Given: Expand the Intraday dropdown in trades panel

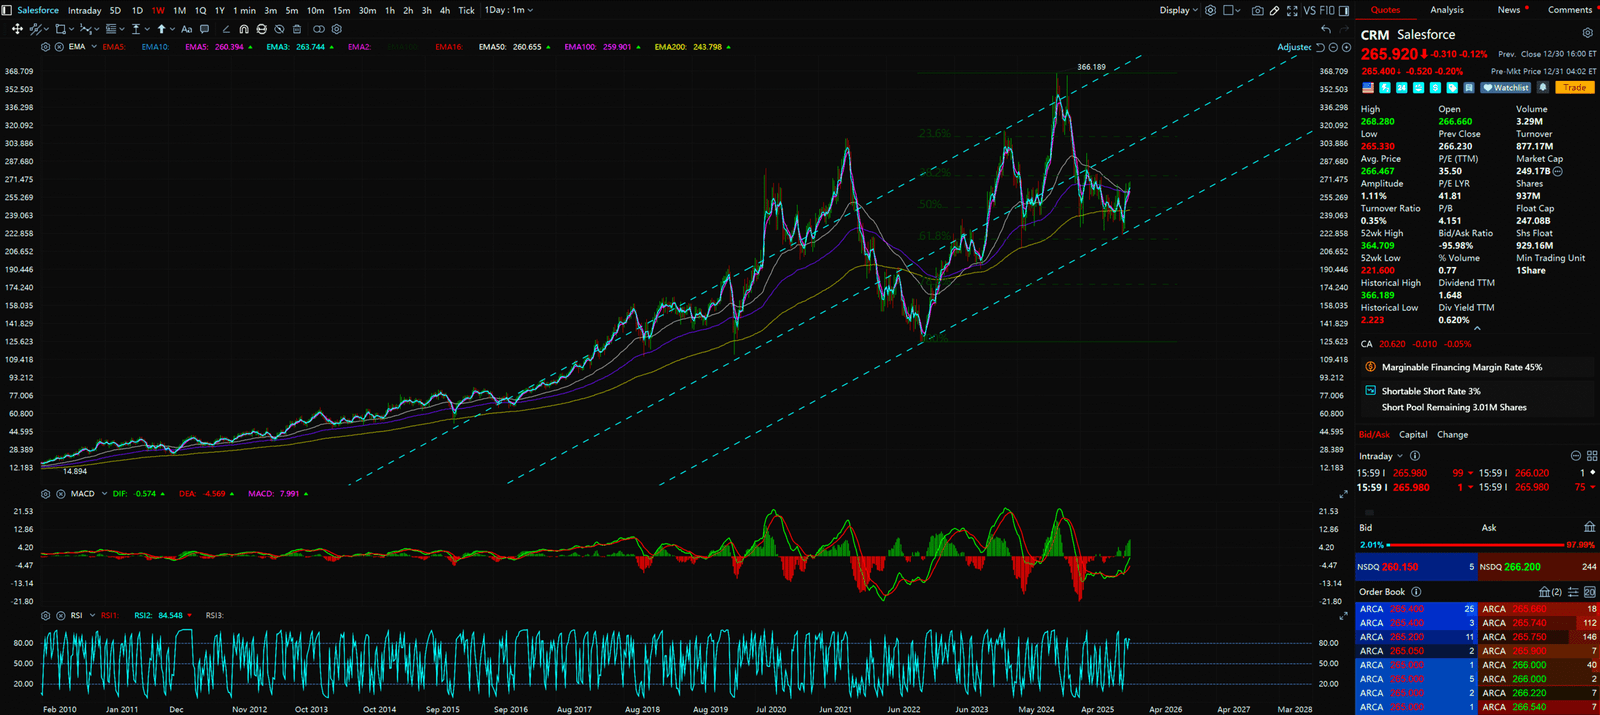Looking at the screenshot, I should 1380,456.
